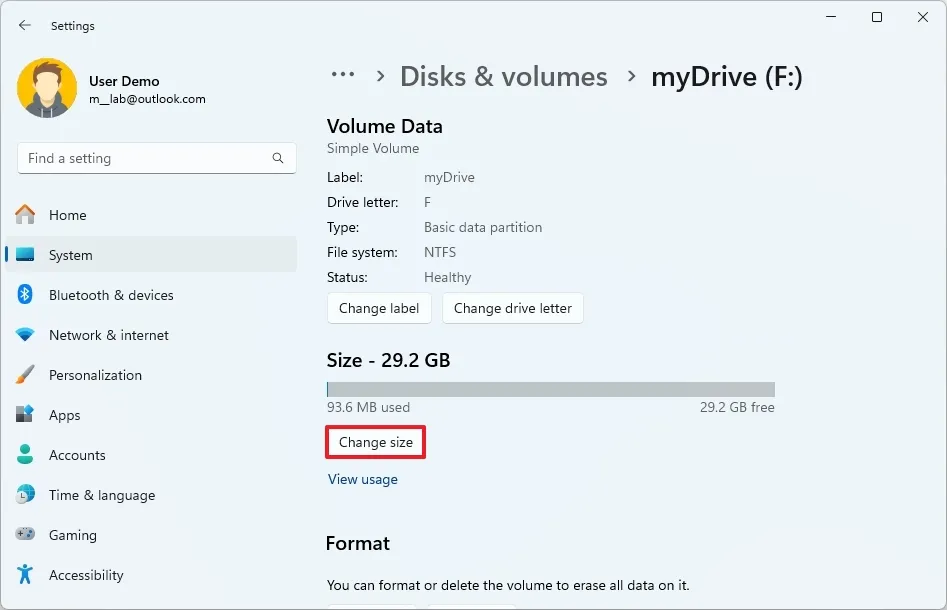This screenshot has height=610, width=947.
Task: Select the Home icon in the sidebar
Action: (27, 215)
